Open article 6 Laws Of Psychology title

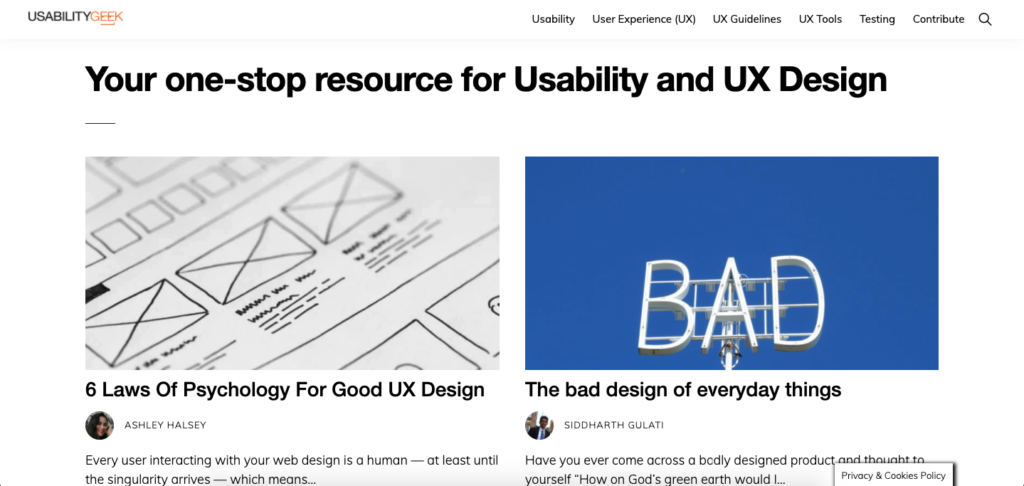285,390
